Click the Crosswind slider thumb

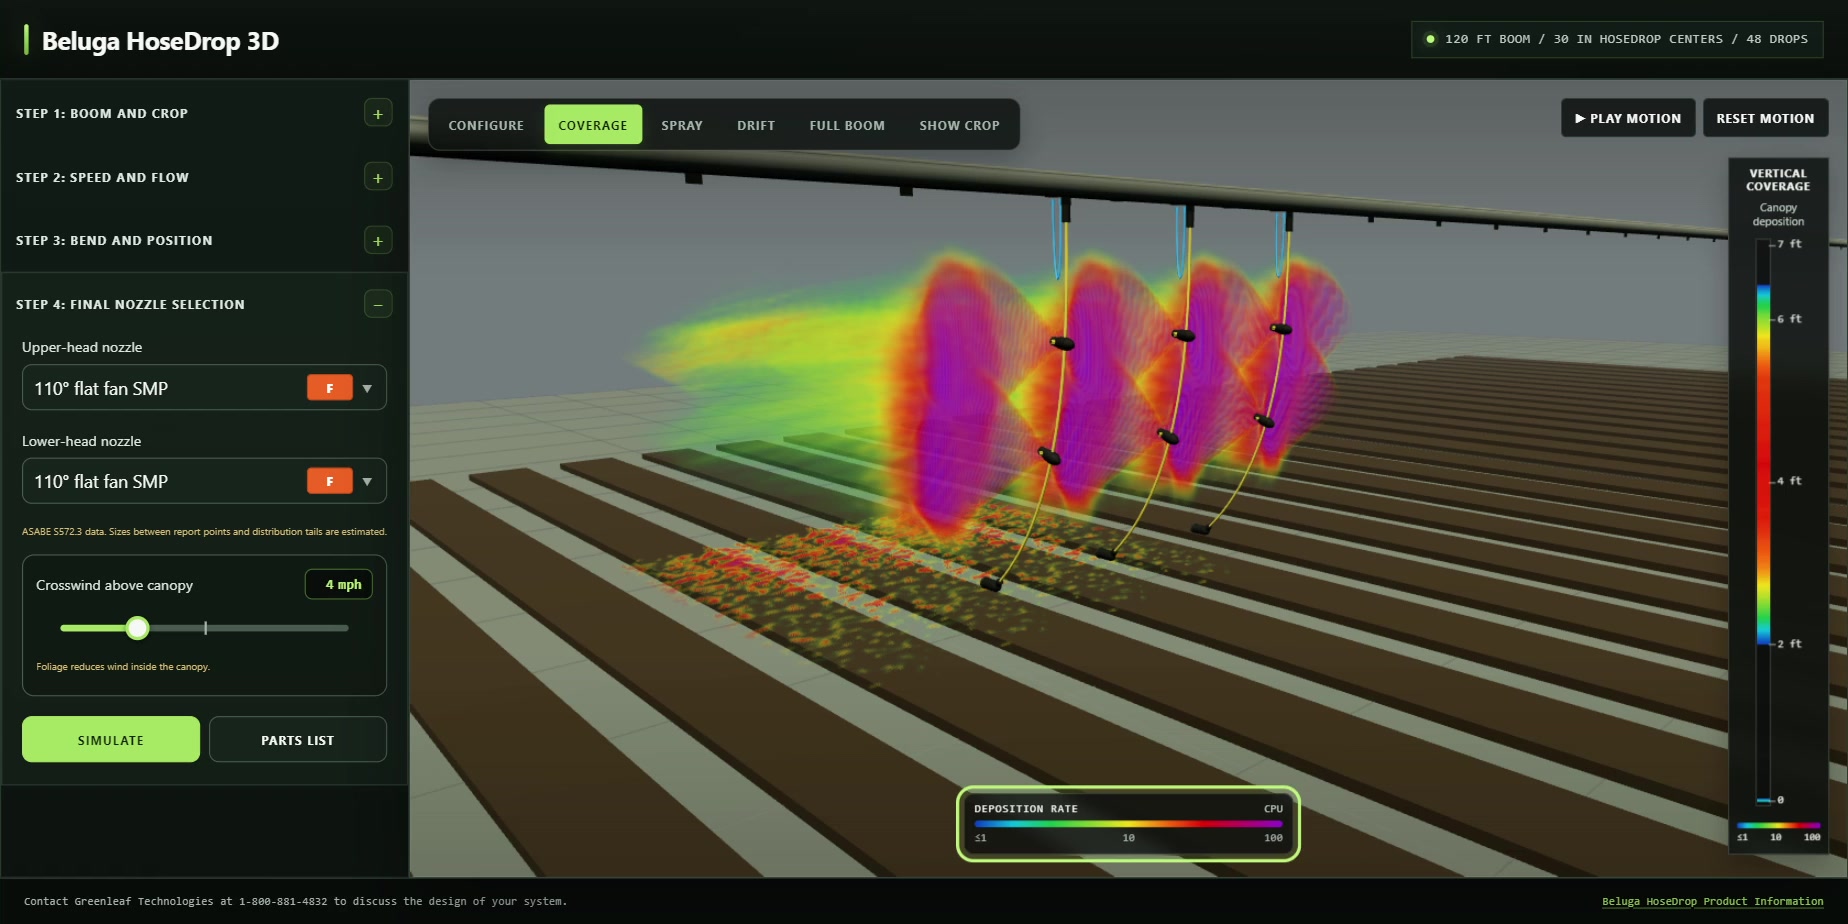[138, 628]
